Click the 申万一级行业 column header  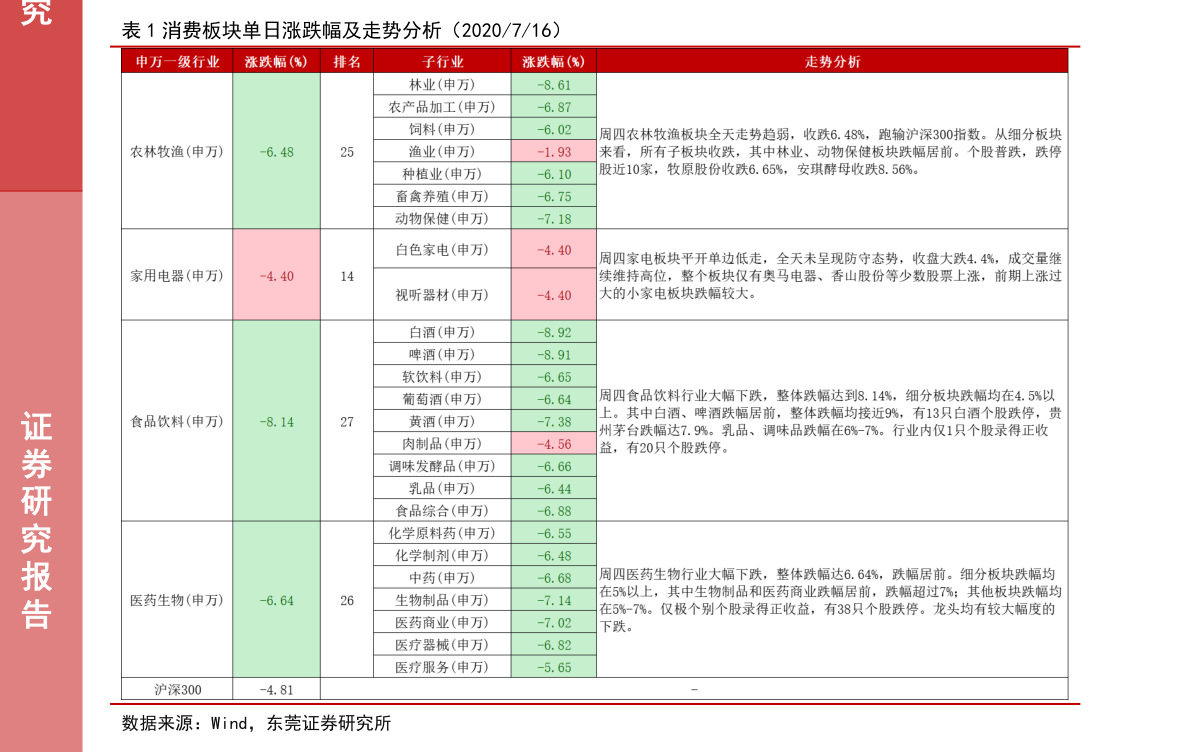[x=177, y=61]
